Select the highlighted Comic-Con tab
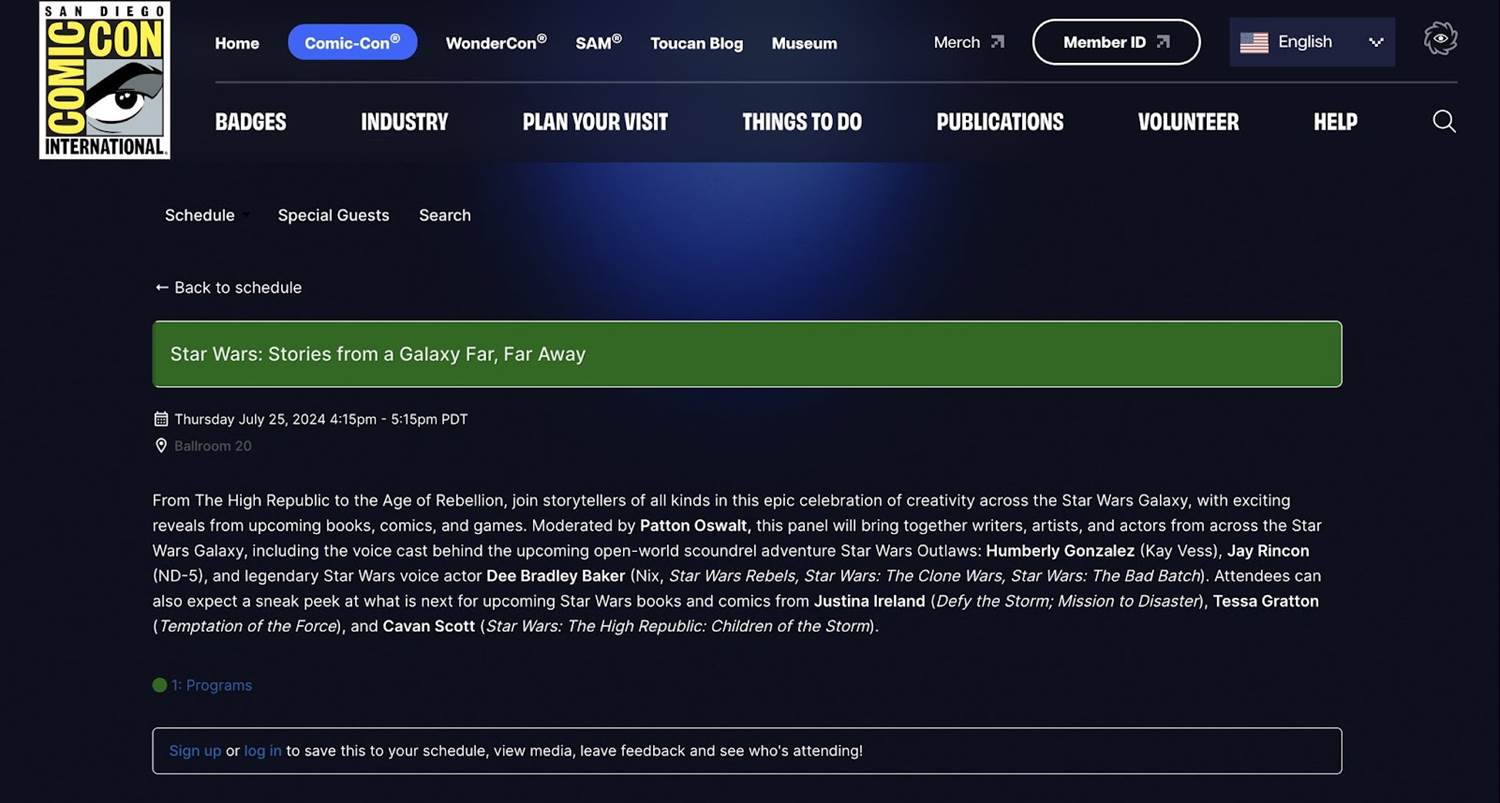Viewport: 1500px width, 803px height. (x=352, y=42)
